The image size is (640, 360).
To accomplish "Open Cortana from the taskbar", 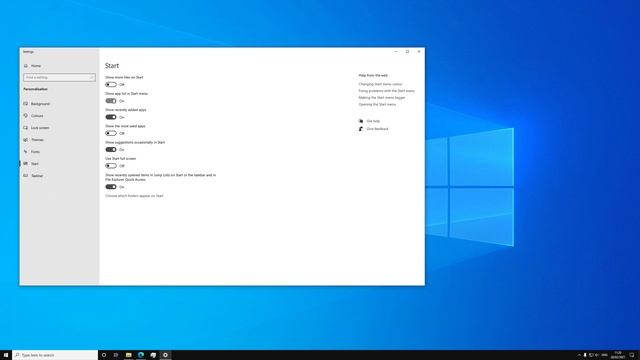I will [x=104, y=355].
